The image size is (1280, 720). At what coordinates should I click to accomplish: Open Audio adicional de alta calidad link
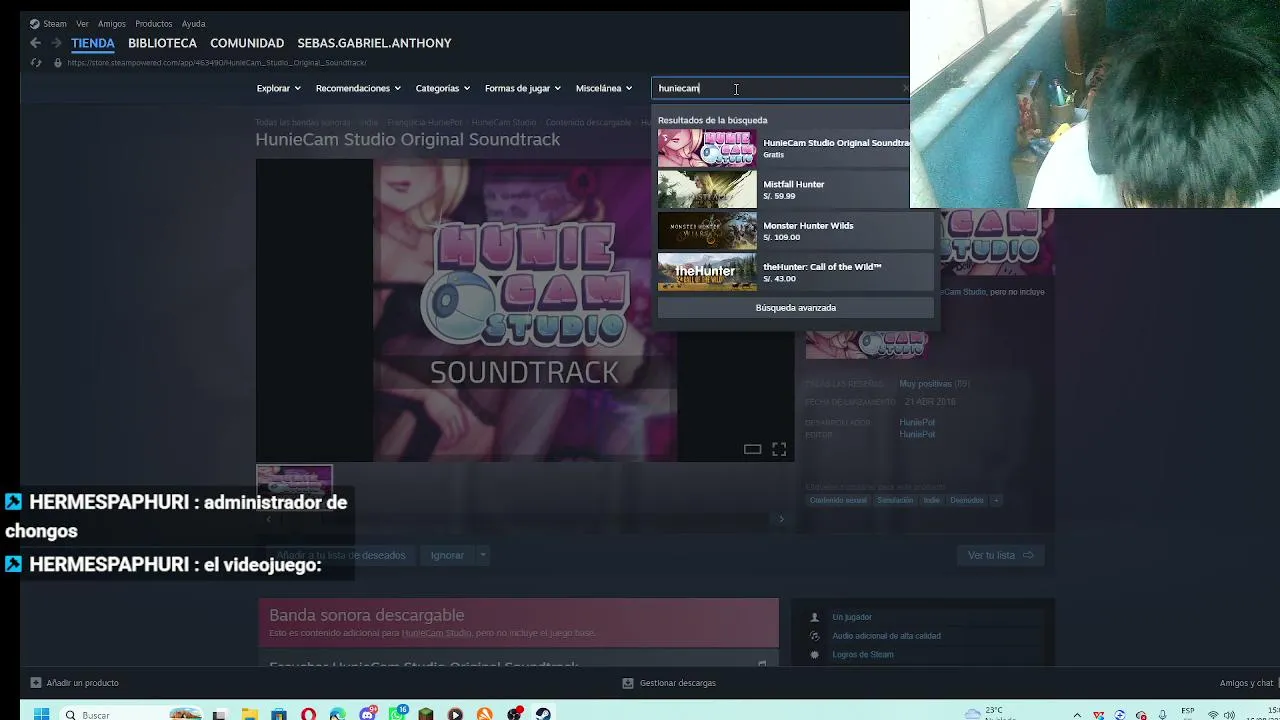point(886,636)
